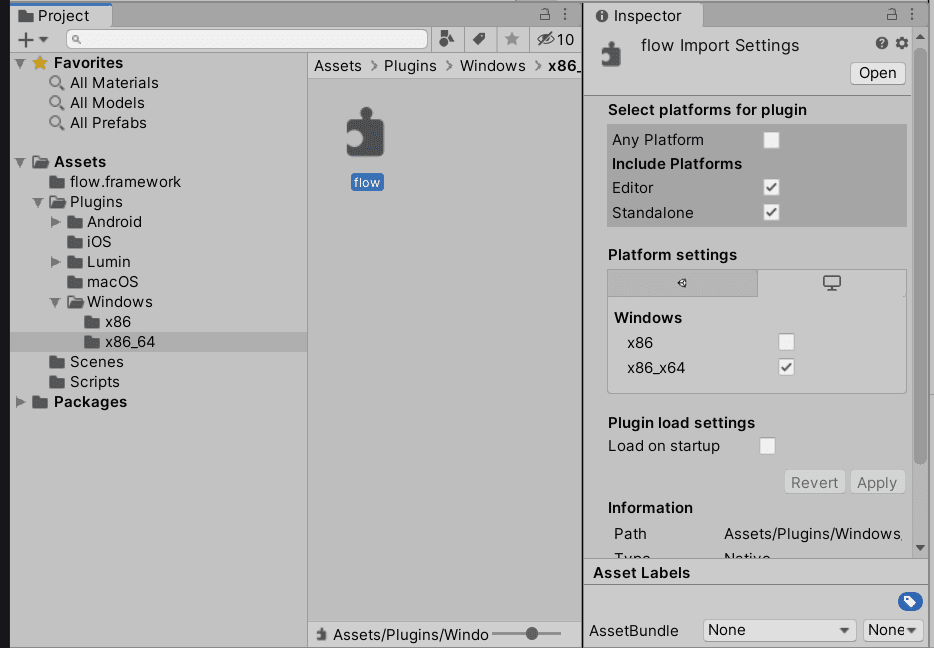Uncheck the Editor platform checkbox
Screen dimensions: 934x648
(x=771, y=188)
